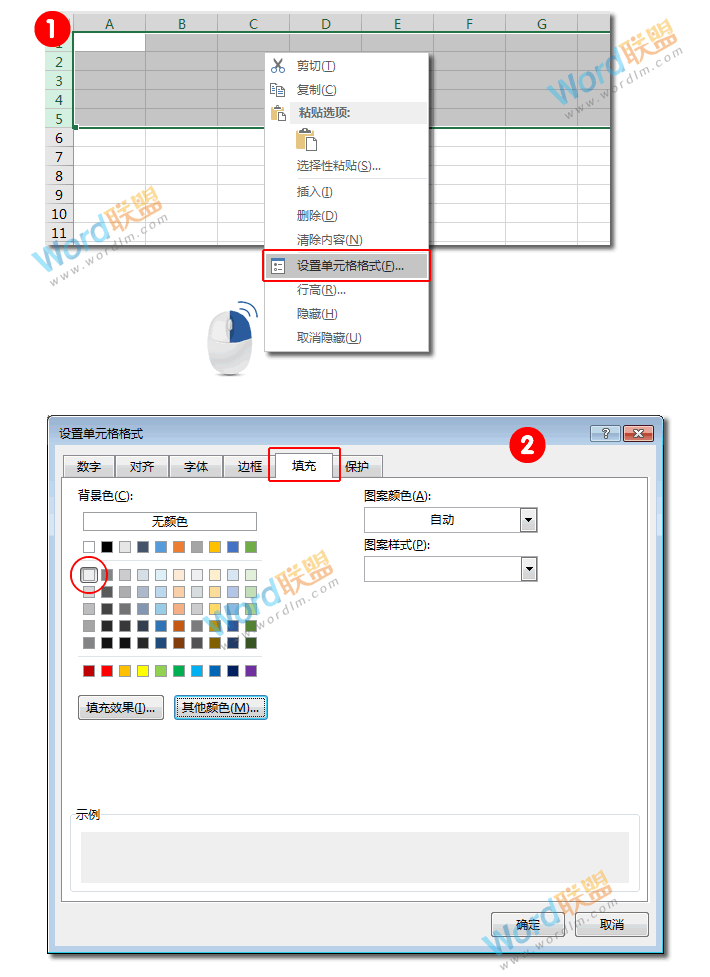Viewport: 710px width, 977px height.
Task: Click the scissors Cut icon in context menu
Action: pos(278,66)
